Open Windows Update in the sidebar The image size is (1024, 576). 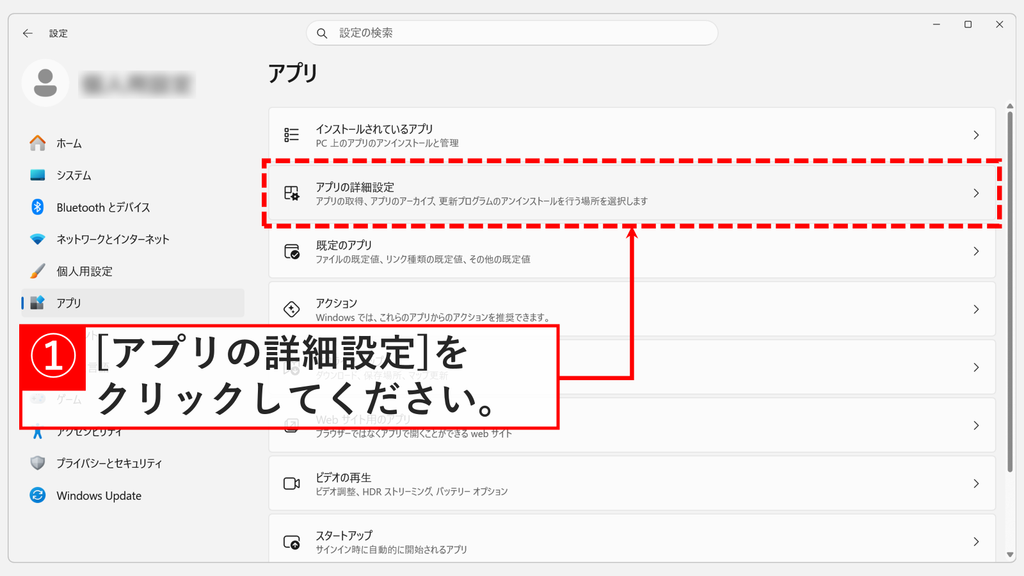(133, 496)
